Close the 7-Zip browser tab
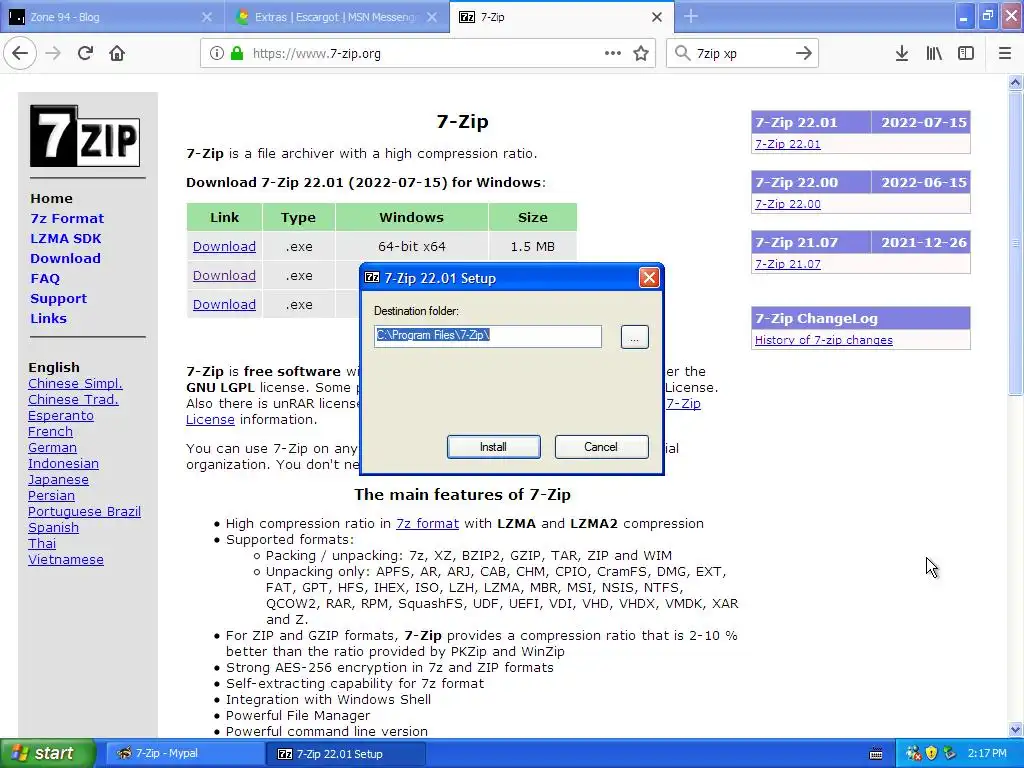Screen dimensions: 1024x768 (x=657, y=17)
